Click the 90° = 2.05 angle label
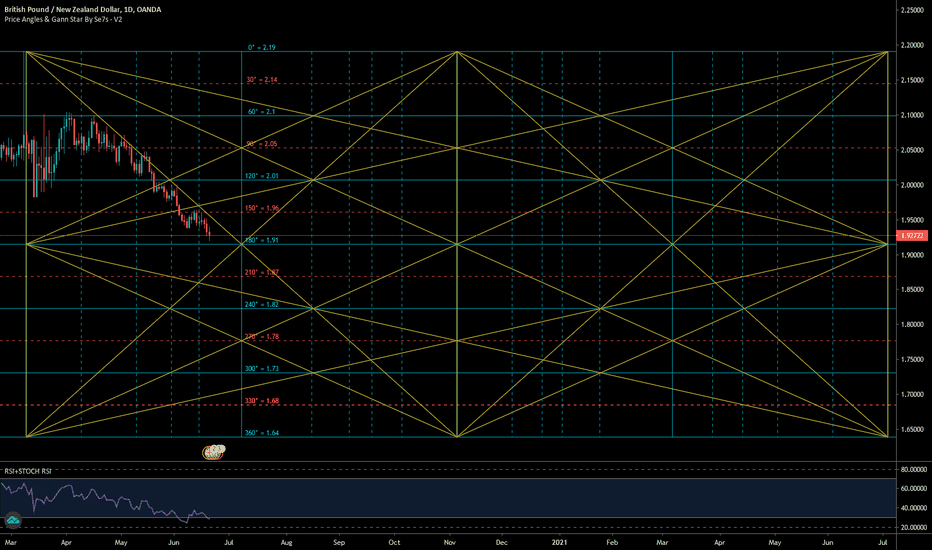The image size is (932, 550). pyautogui.click(x=262, y=144)
